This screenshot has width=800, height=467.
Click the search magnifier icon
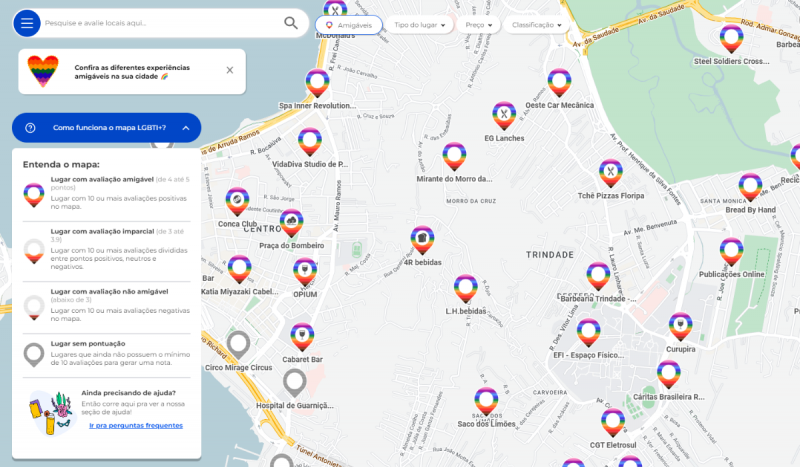click(x=291, y=23)
